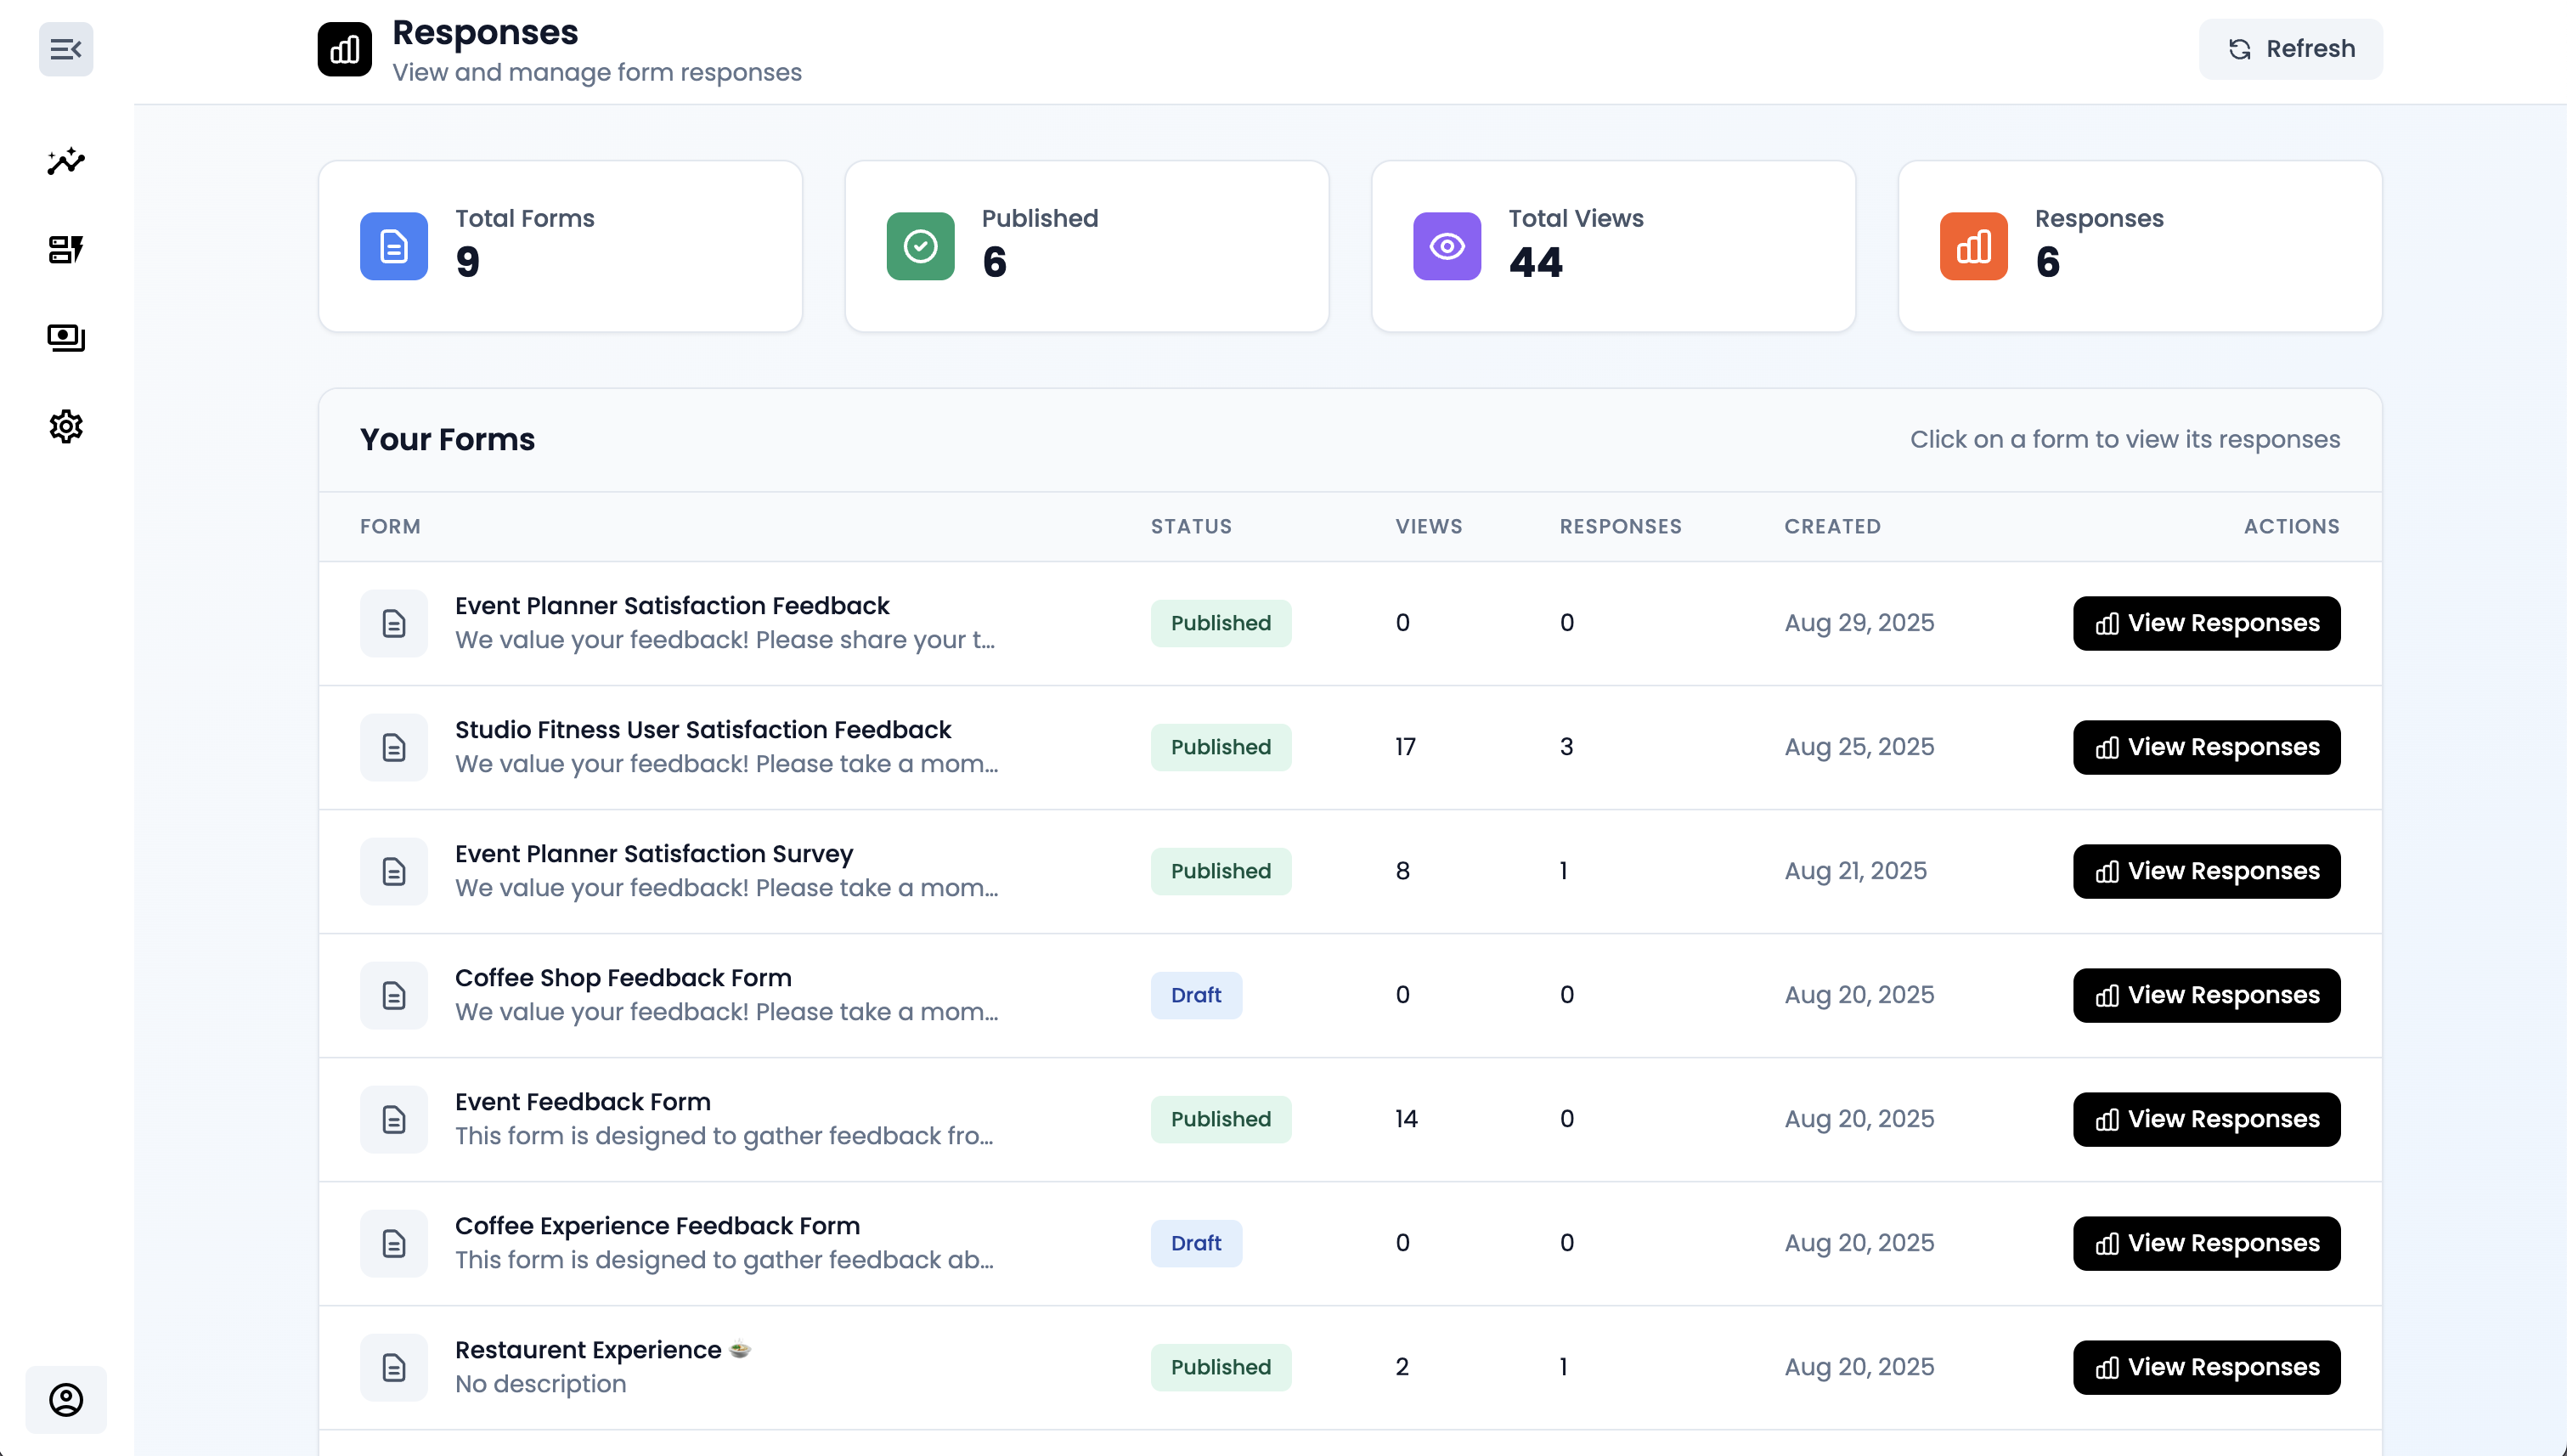Click the purple Total Views eye icon
Viewport: 2567px width, 1456px height.
1447,246
